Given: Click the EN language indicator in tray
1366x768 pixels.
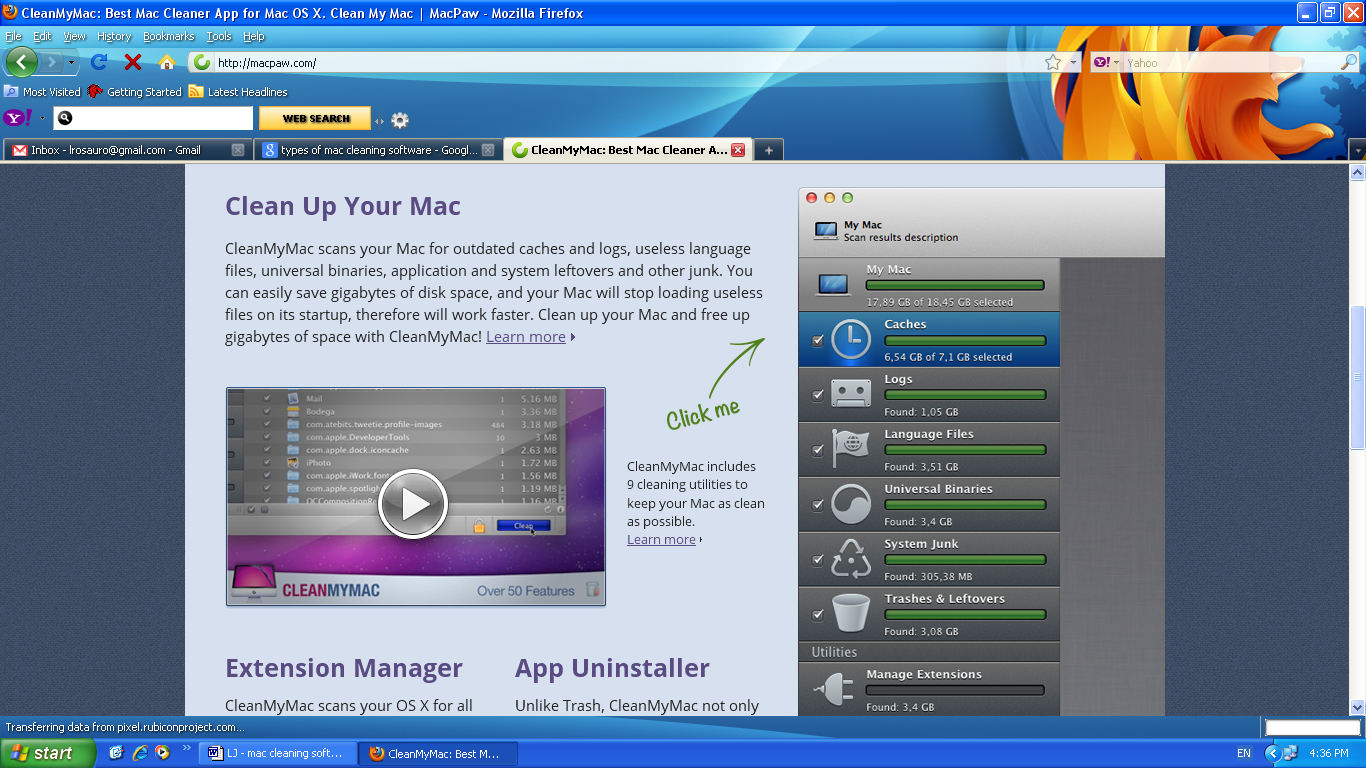Looking at the screenshot, I should coord(1243,753).
